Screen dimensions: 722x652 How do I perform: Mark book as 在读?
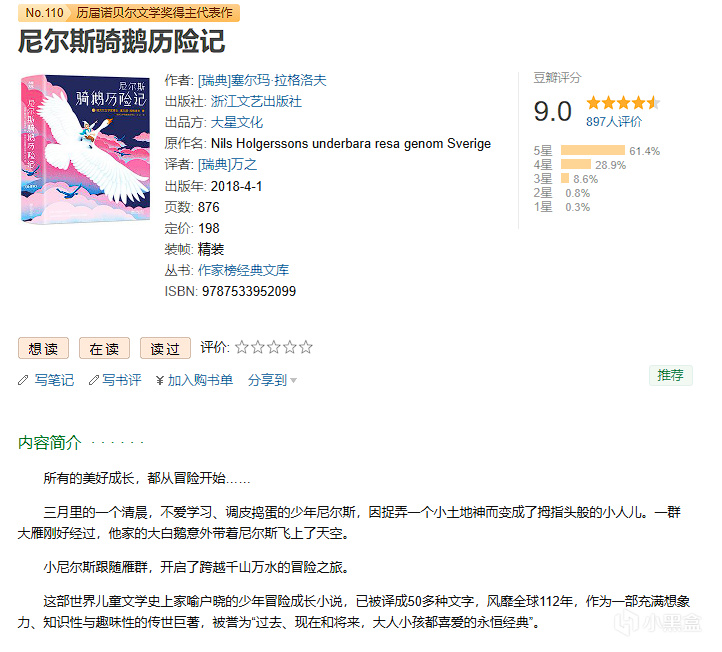click(x=104, y=348)
